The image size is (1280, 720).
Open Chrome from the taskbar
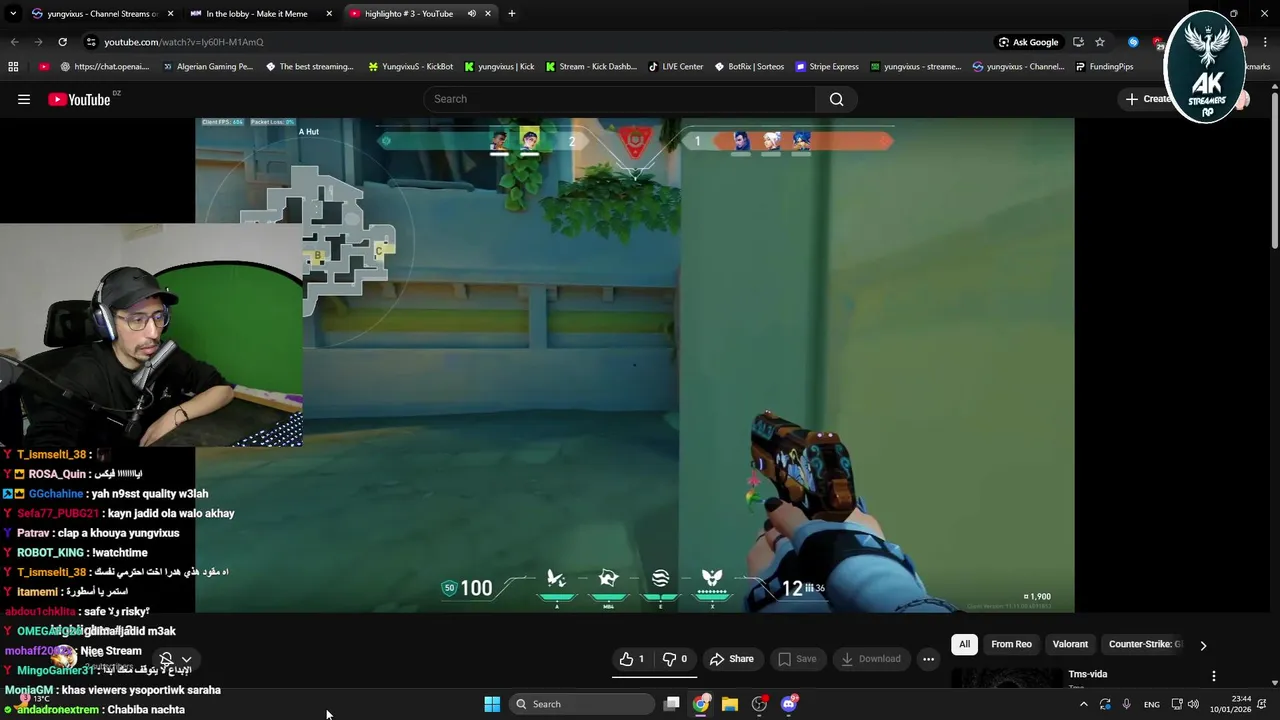click(701, 704)
